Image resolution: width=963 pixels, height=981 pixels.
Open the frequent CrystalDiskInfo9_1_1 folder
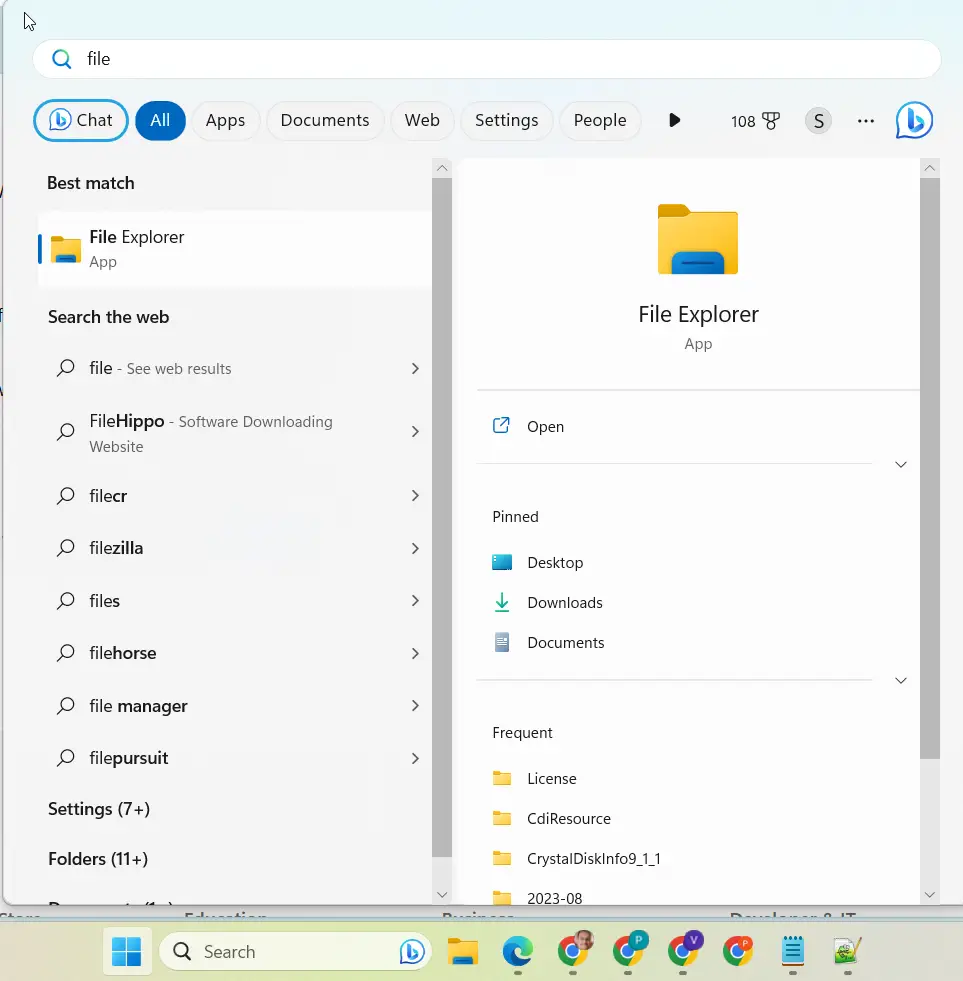(593, 858)
